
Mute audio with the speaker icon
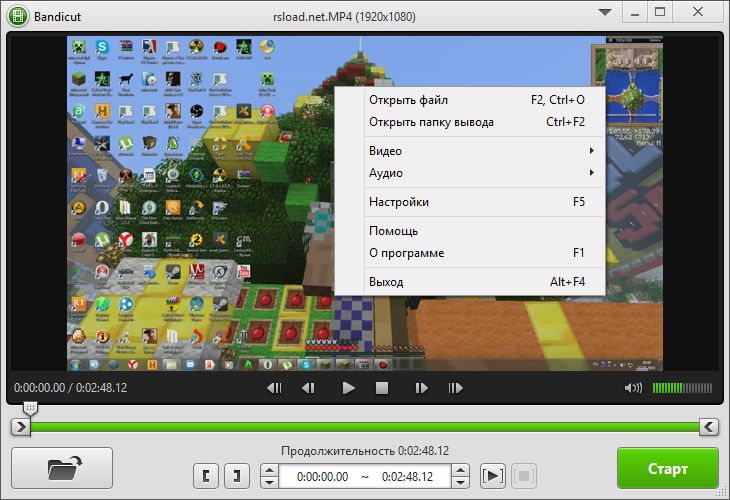tap(633, 388)
